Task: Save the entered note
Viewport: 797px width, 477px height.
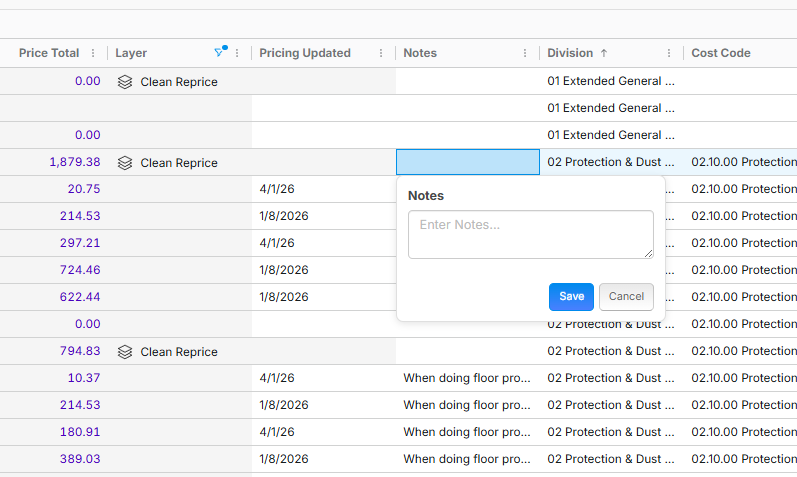Action: (x=571, y=297)
